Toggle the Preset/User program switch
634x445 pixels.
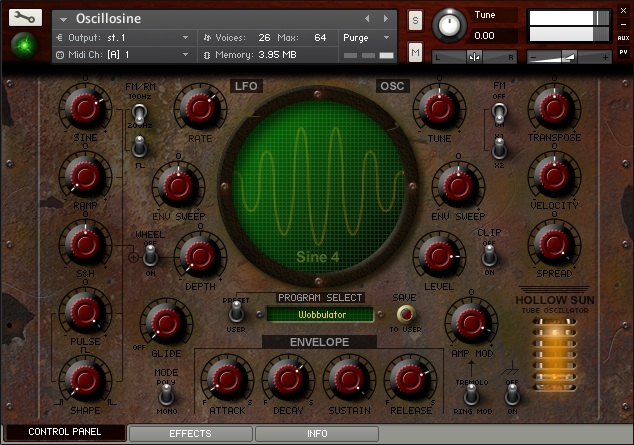click(239, 314)
